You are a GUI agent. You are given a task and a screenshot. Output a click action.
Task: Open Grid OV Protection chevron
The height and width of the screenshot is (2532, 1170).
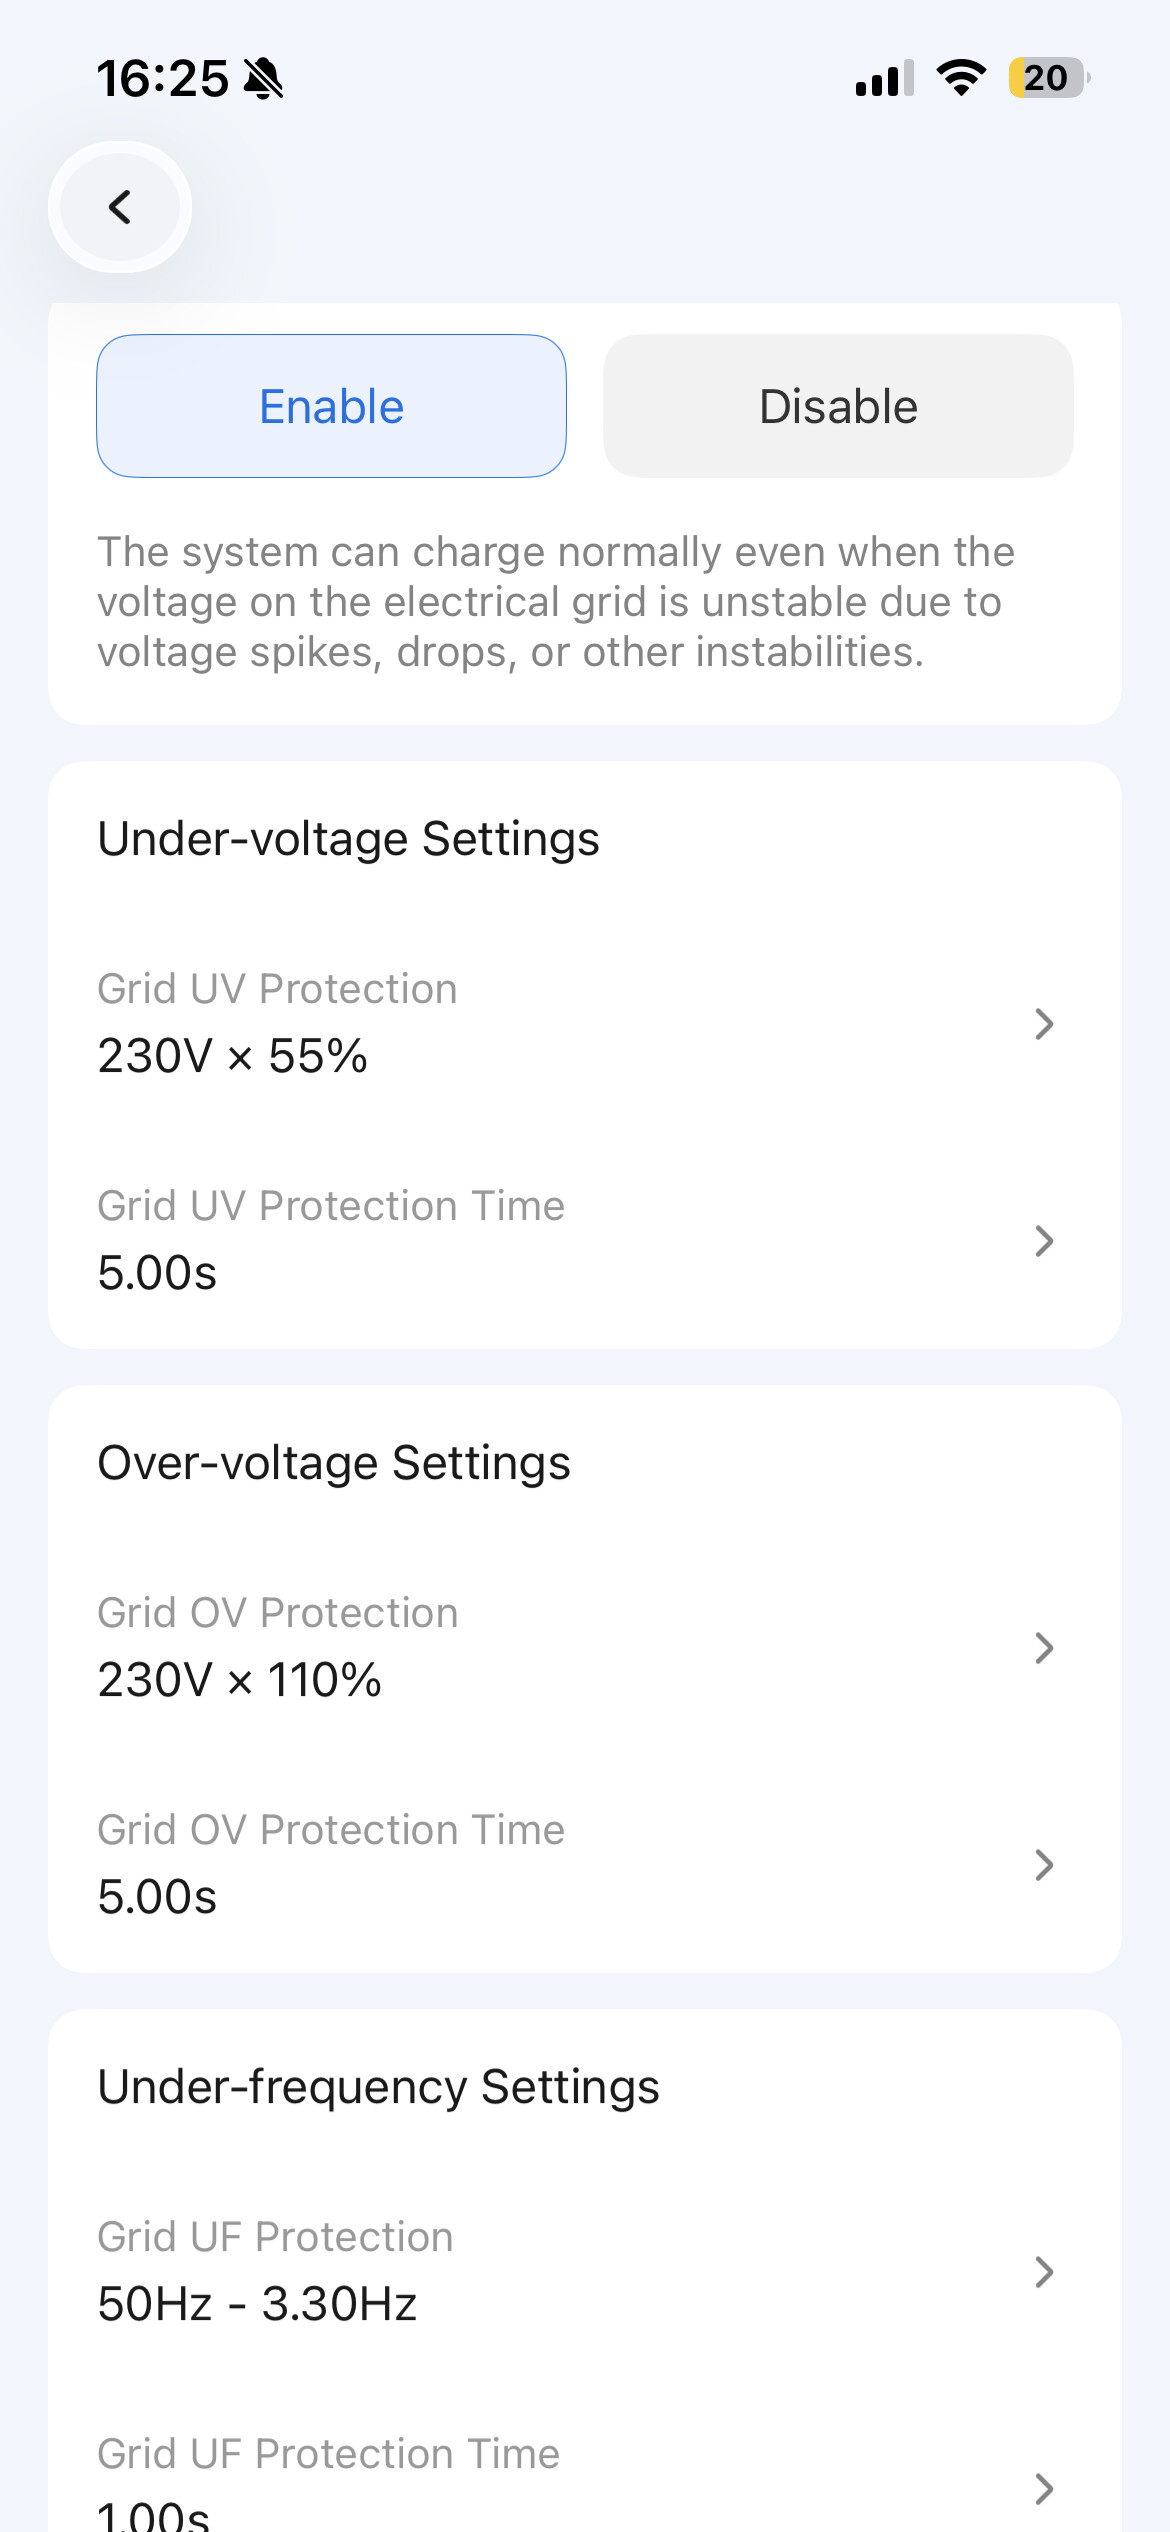[1044, 1648]
